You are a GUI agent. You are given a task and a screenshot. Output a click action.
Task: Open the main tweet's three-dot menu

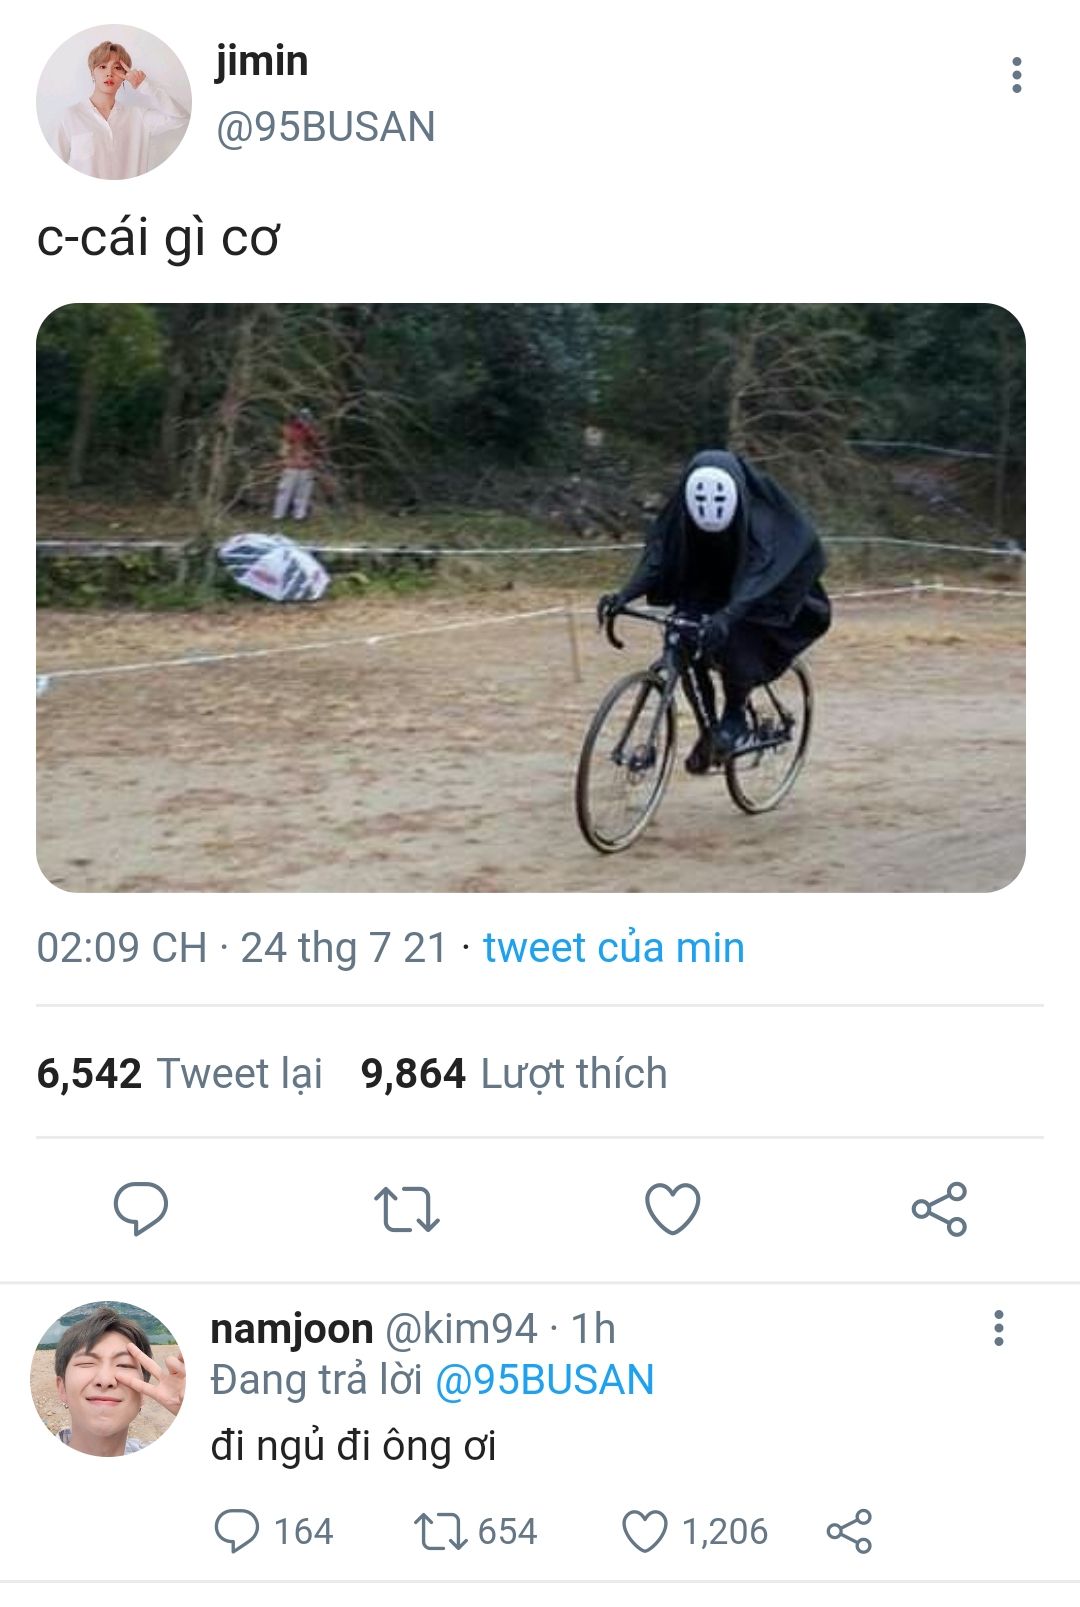coord(1016,75)
